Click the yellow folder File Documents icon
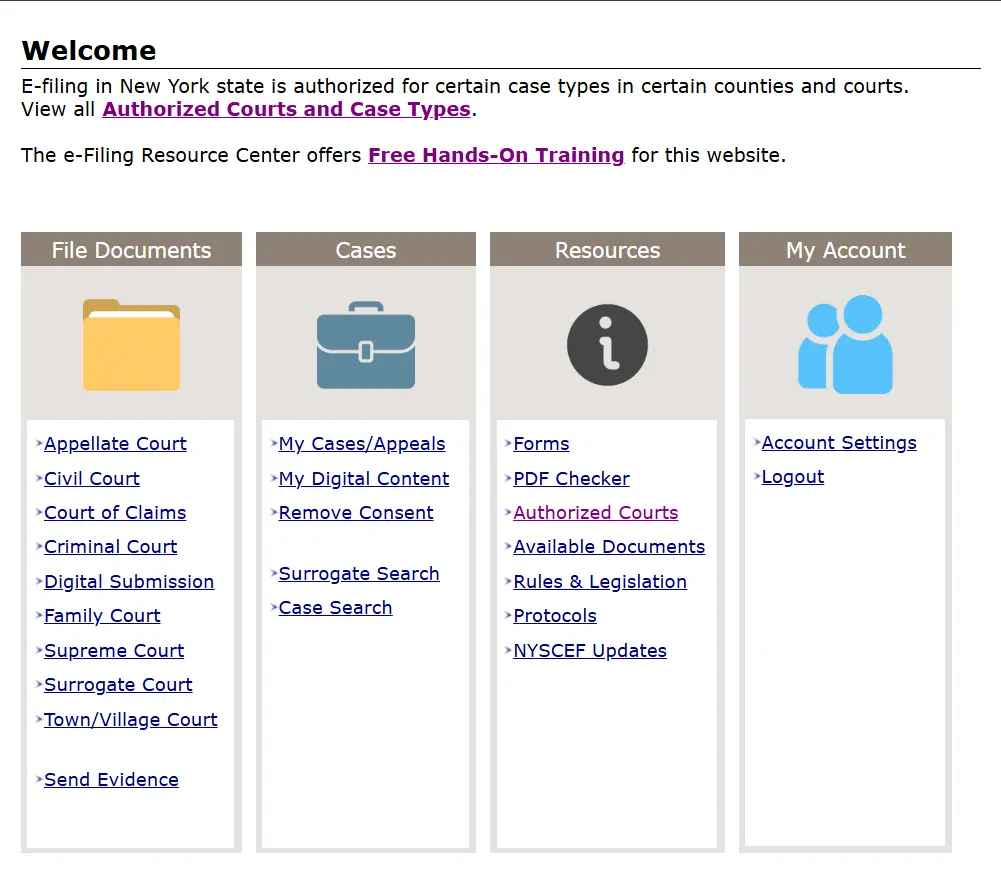1001x886 pixels. tap(131, 345)
